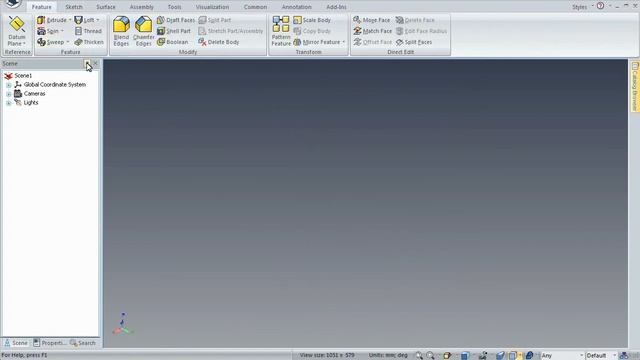Open the Help question mark icon
The image size is (640, 360).
click(x=600, y=6)
